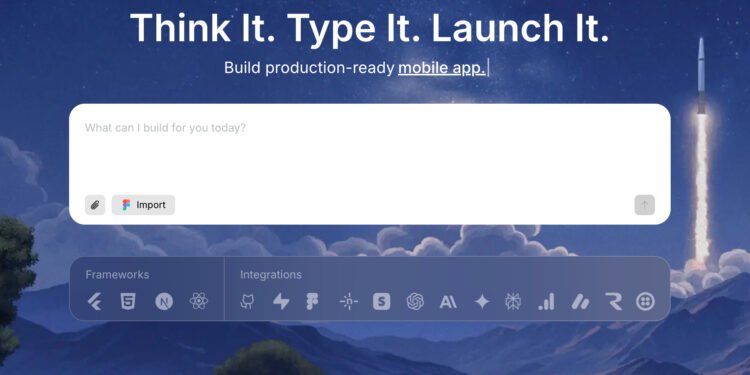Open the Razorpay integration

(x=614, y=301)
